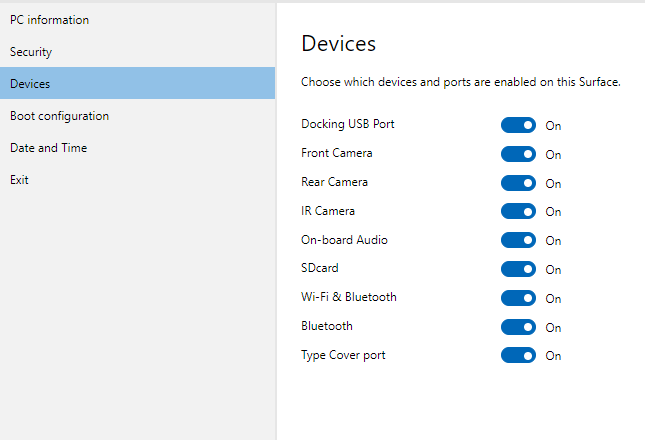The image size is (645, 440).
Task: Click the Devices page heading
Action: [x=338, y=44]
